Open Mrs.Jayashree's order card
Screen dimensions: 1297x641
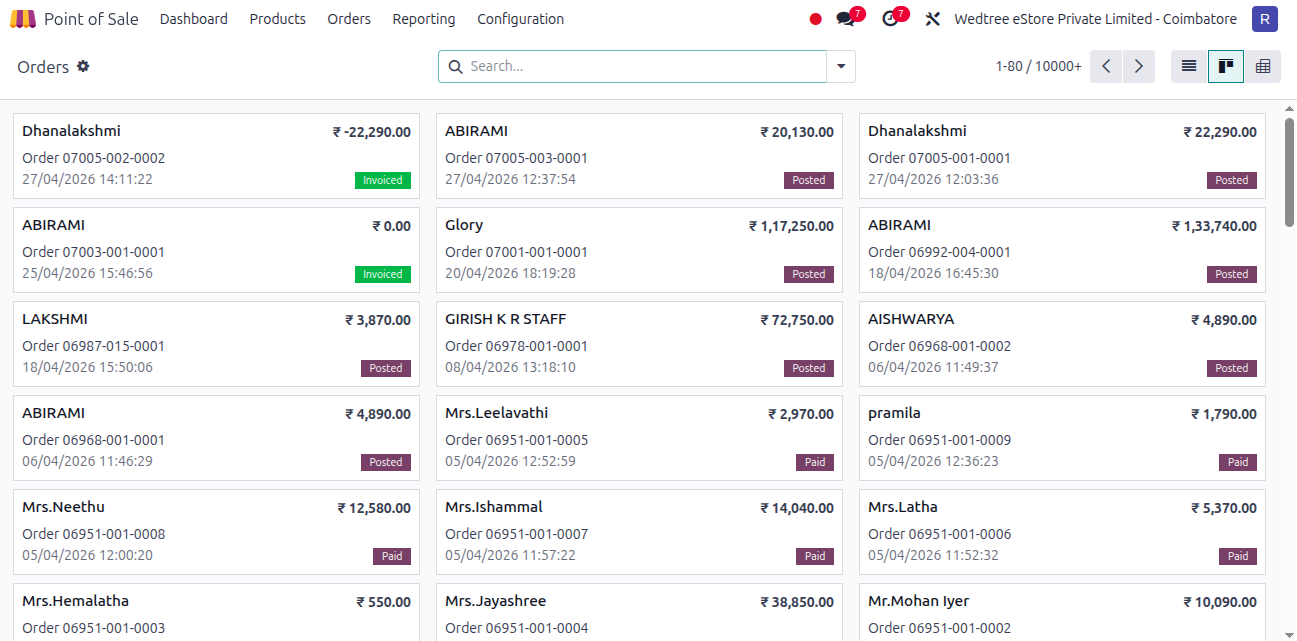(639, 612)
